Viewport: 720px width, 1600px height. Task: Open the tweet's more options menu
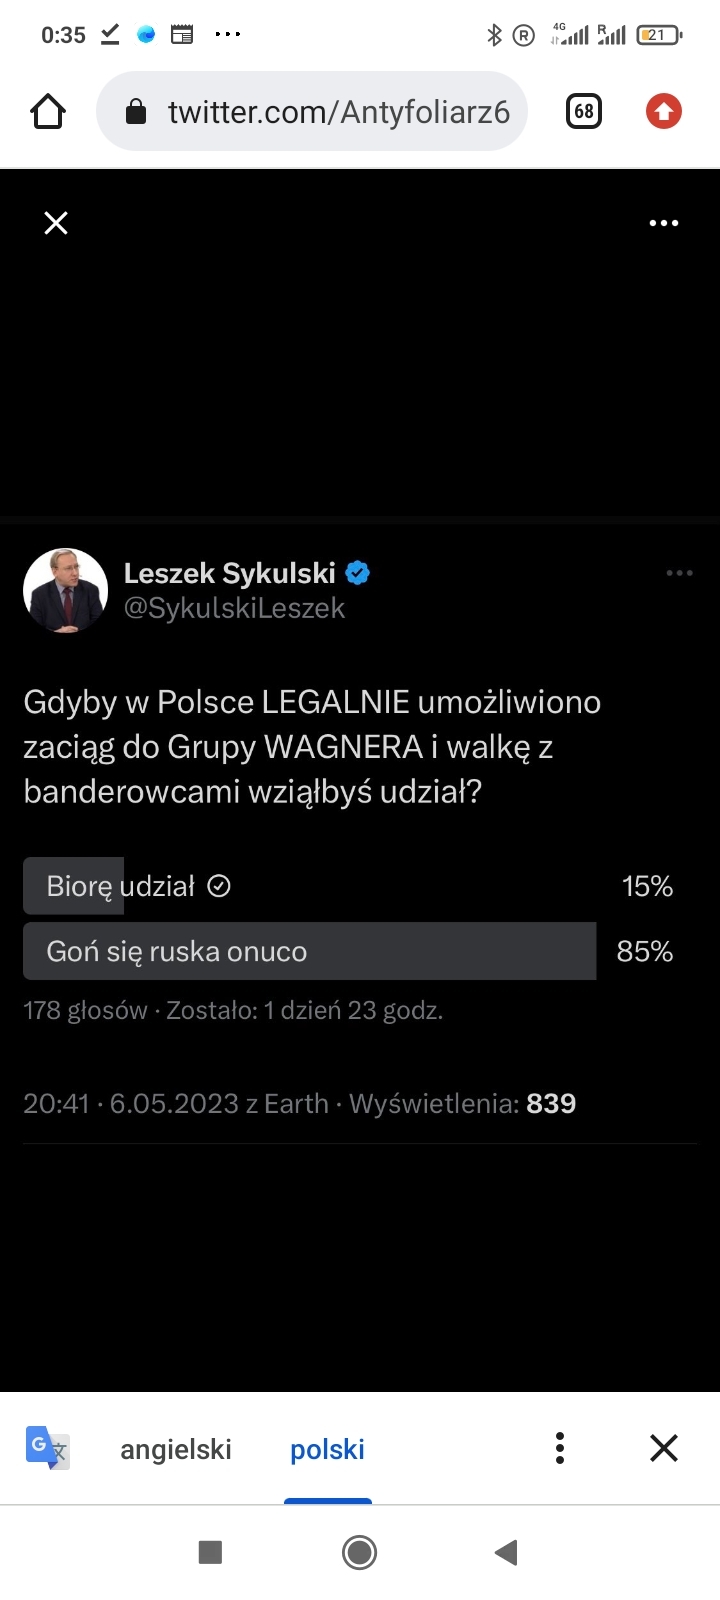click(679, 573)
